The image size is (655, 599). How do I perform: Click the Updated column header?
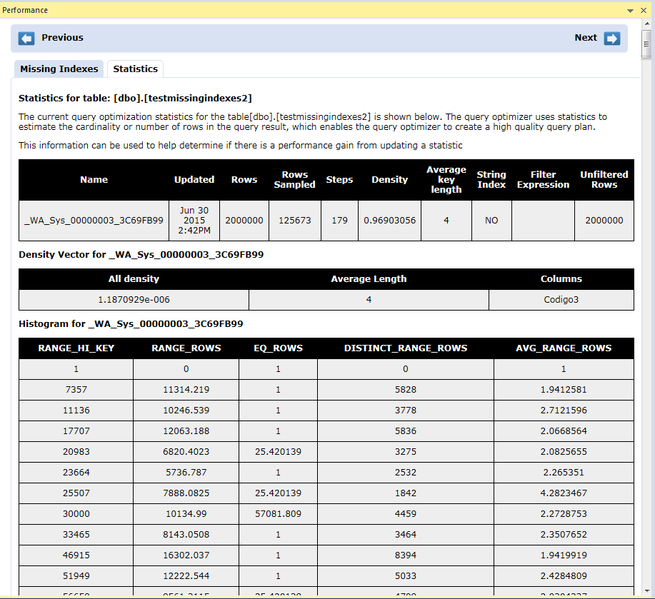point(194,180)
